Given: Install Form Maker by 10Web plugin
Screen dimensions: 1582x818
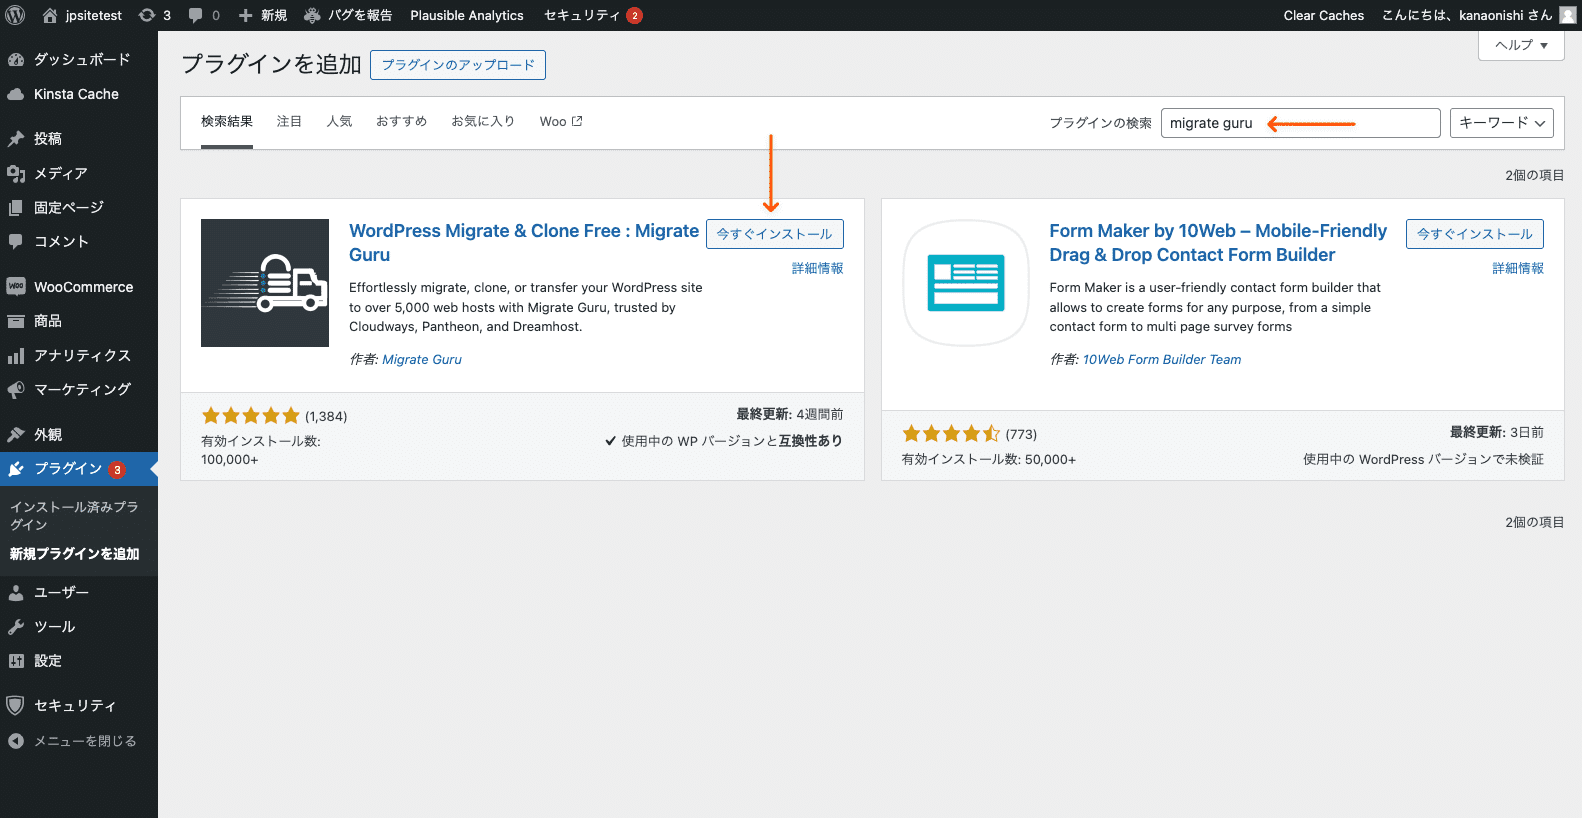Looking at the screenshot, I should click(x=1475, y=234).
